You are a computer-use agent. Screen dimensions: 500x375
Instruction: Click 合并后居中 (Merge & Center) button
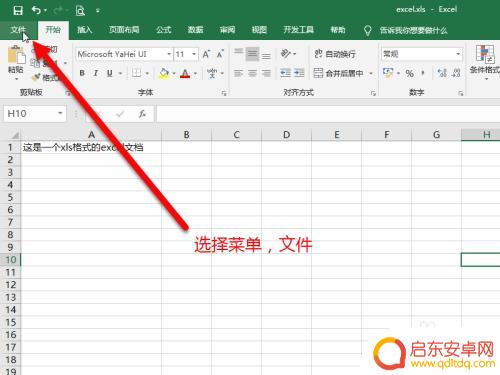coord(338,73)
